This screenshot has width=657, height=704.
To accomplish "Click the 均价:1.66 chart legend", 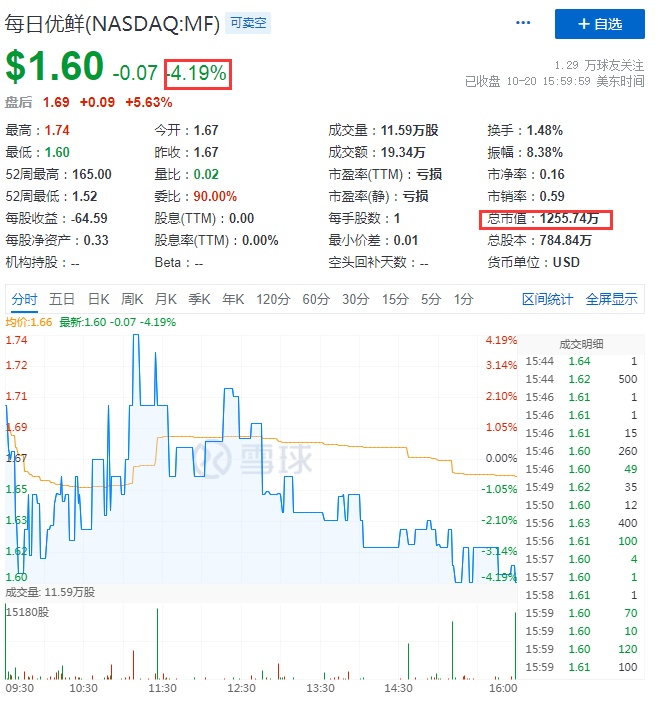I will [29, 322].
